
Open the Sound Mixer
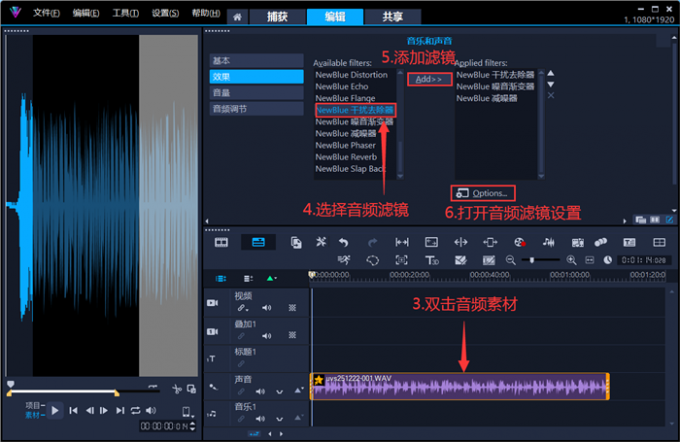point(548,242)
